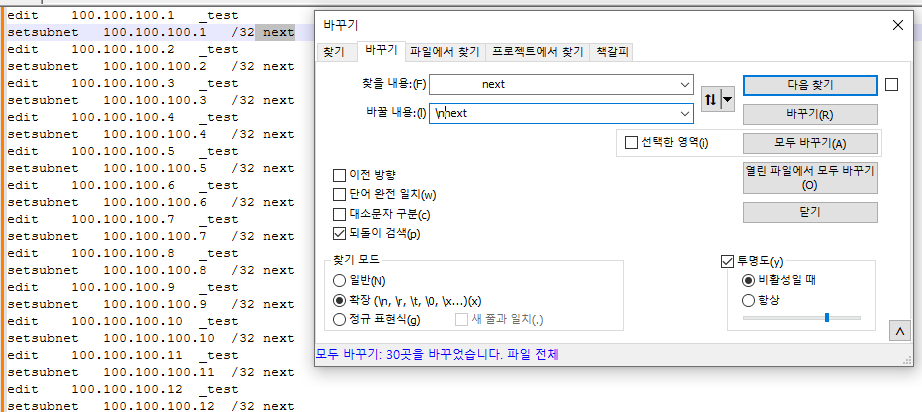
Task: Toggle the 투명도 checkbox
Action: click(727, 261)
